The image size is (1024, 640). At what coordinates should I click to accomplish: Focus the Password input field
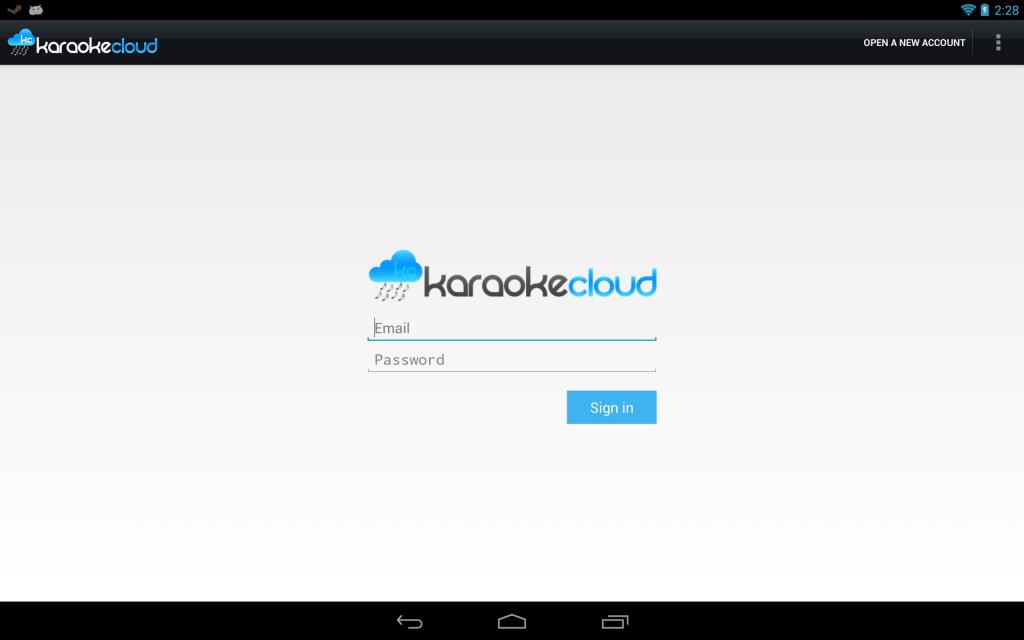tap(511, 360)
